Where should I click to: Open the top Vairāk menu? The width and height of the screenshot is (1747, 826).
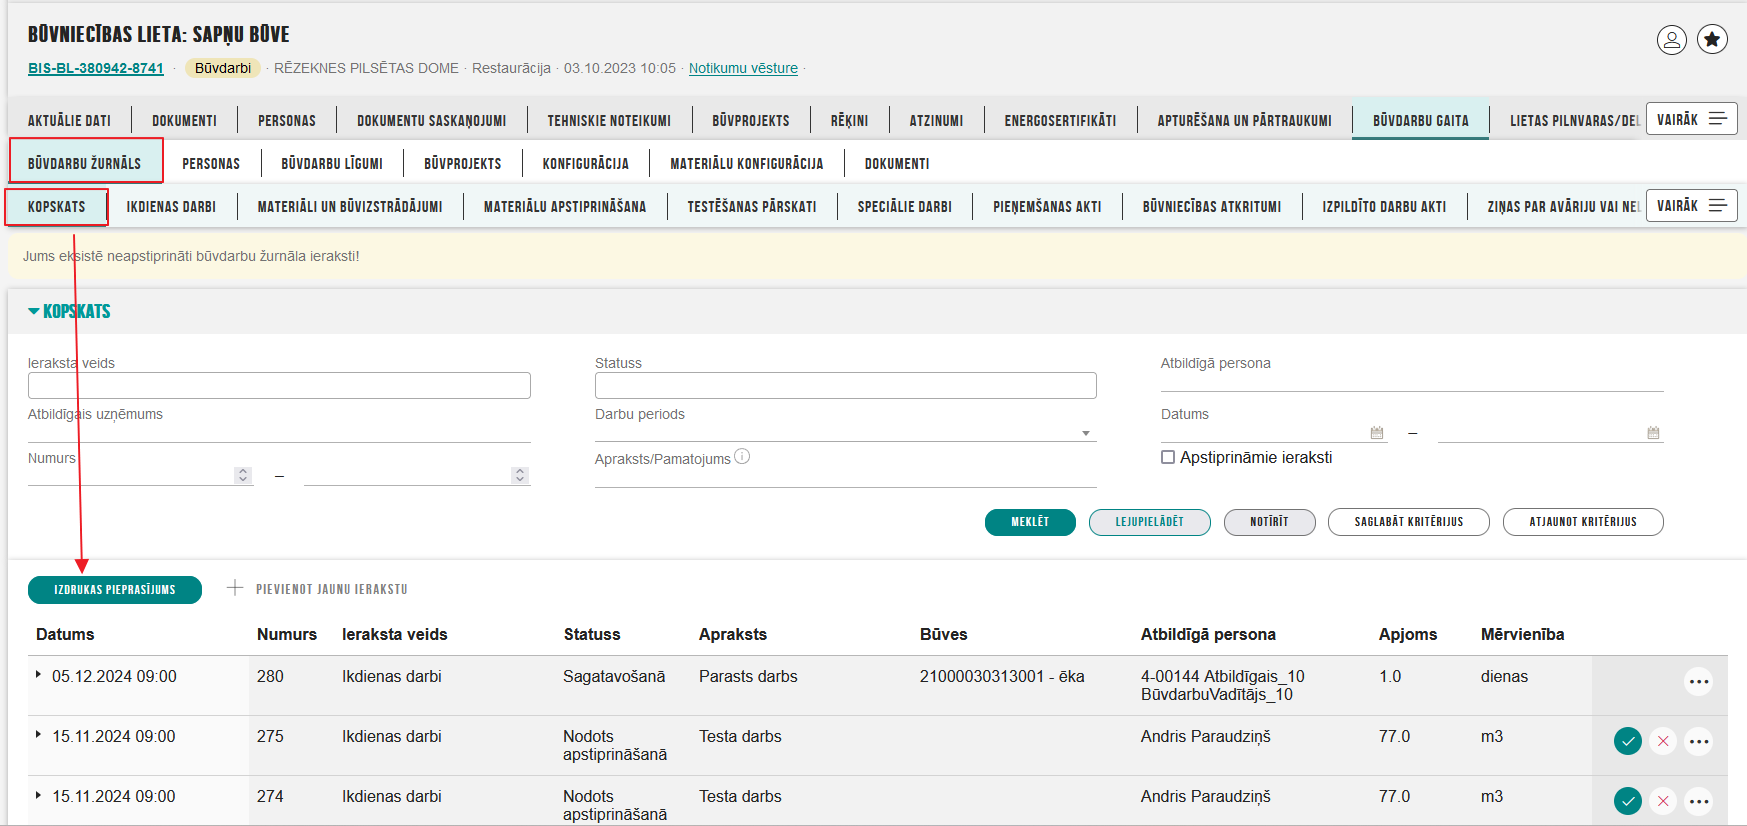point(1691,119)
